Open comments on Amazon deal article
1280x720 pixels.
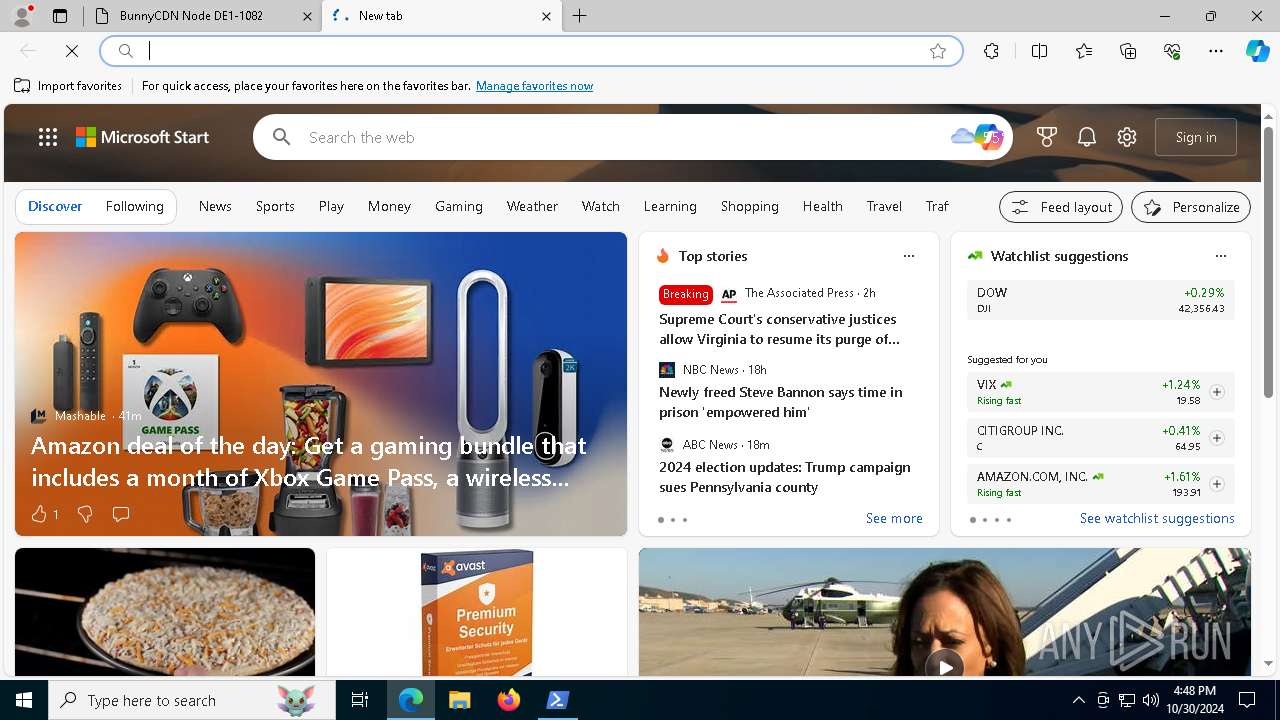121,514
